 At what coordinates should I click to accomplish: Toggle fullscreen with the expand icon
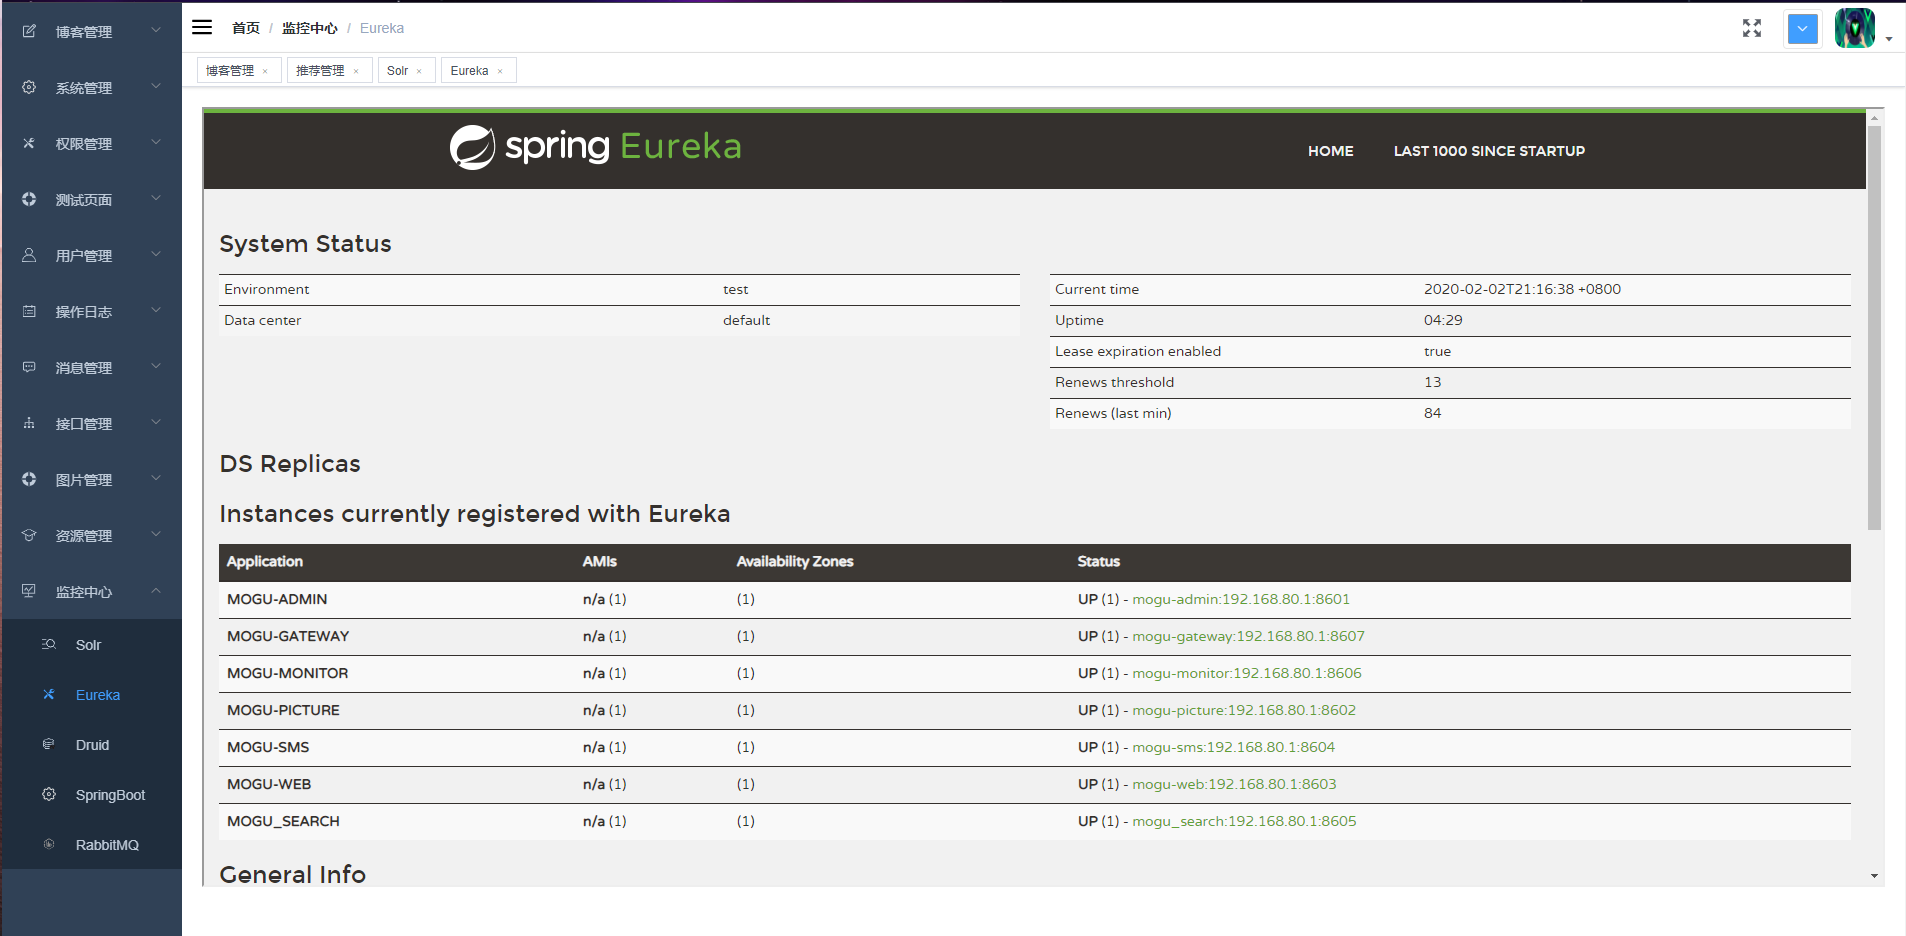(1752, 28)
